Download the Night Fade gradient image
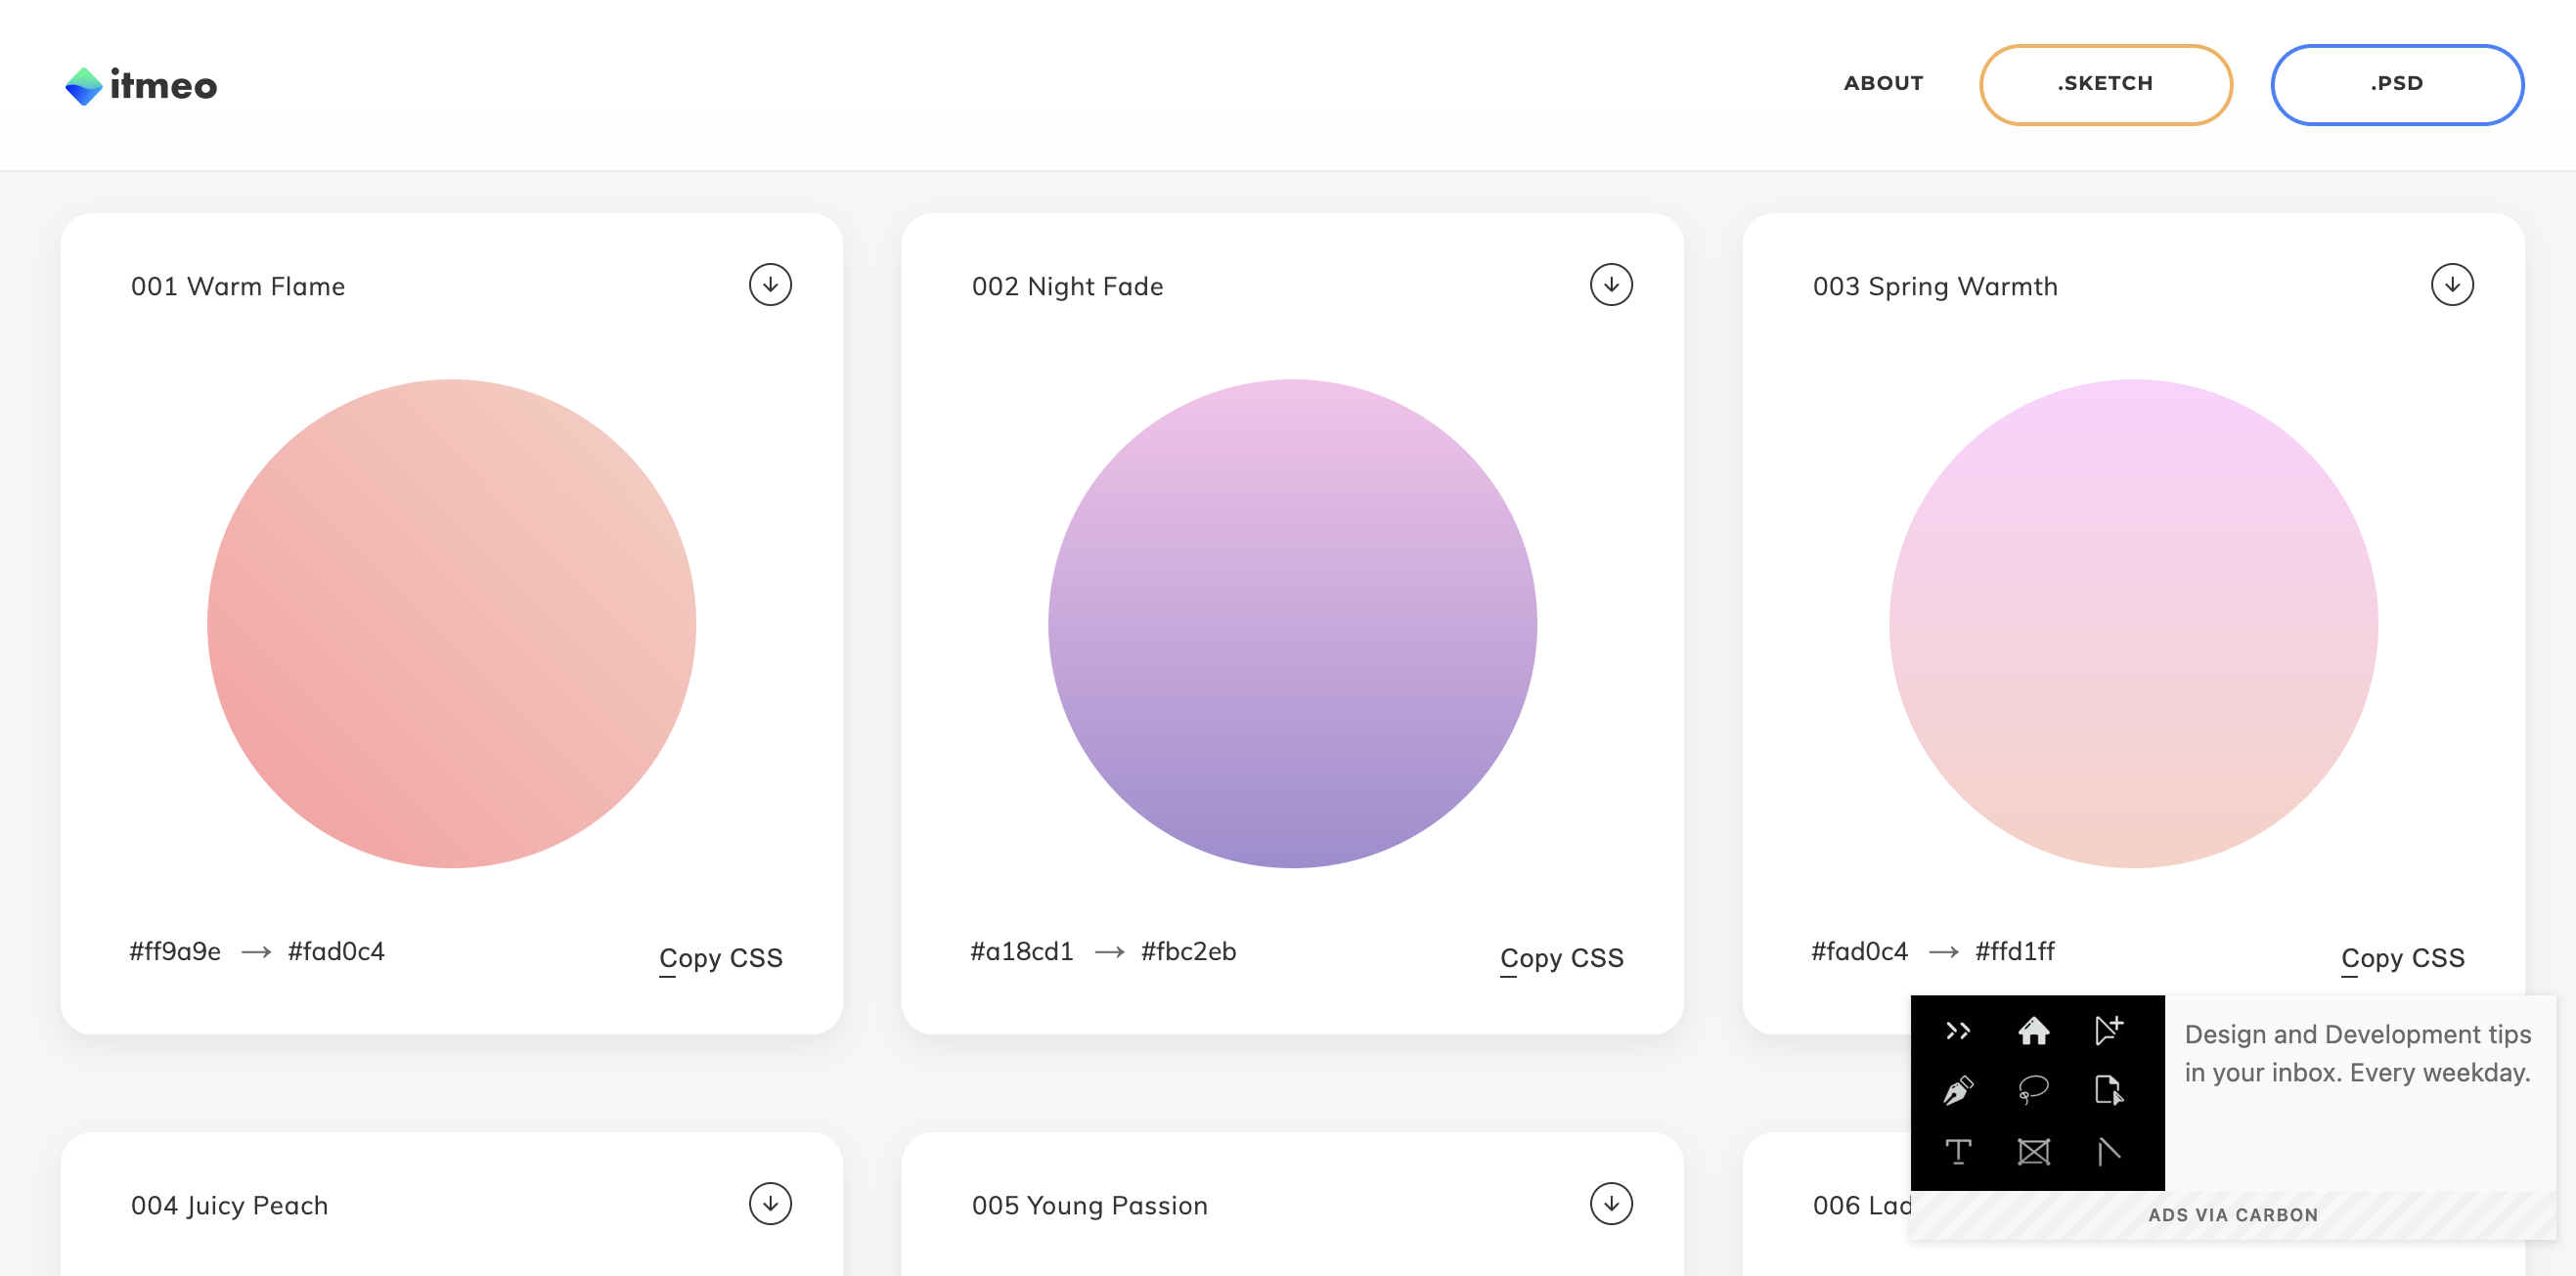Screen dimensions: 2576x1276 1611,285
